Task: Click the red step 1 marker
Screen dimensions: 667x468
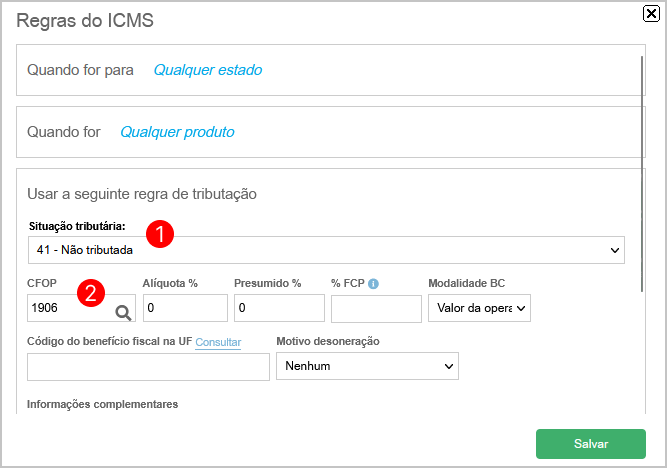Action: tap(160, 234)
